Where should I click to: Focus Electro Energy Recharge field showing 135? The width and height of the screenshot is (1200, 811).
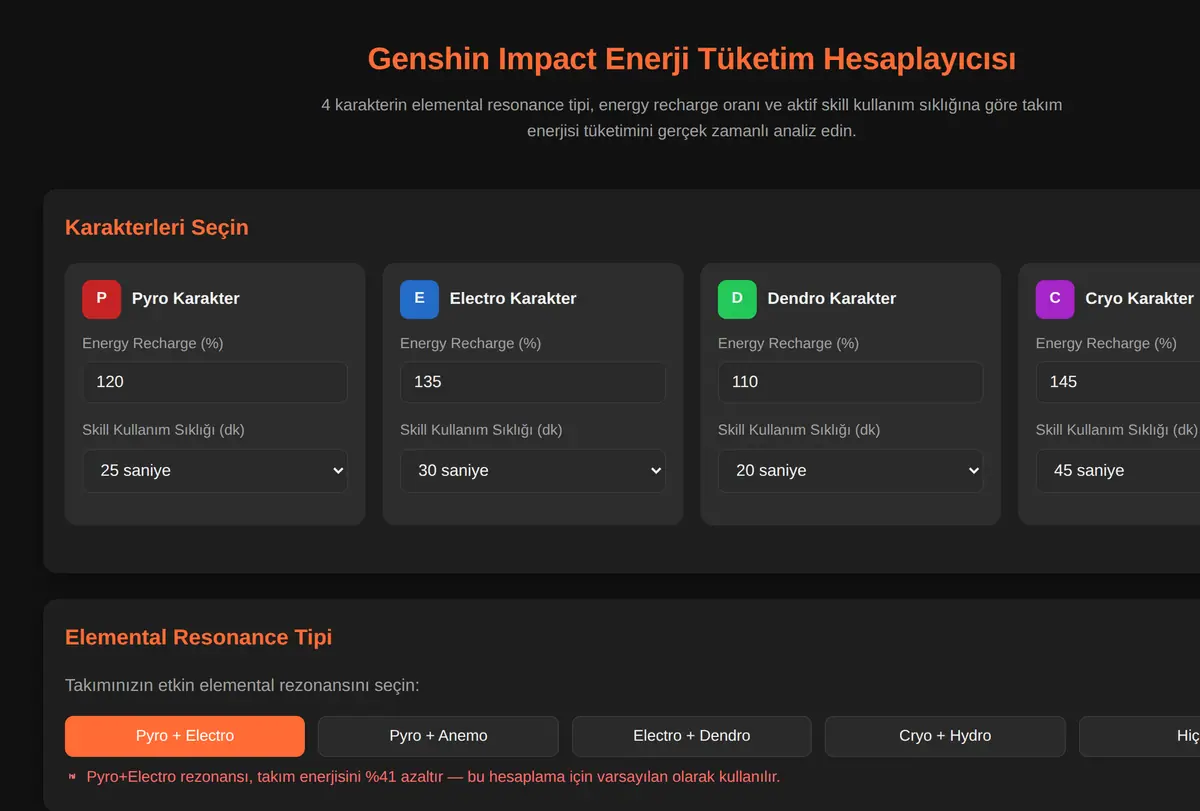(533, 382)
